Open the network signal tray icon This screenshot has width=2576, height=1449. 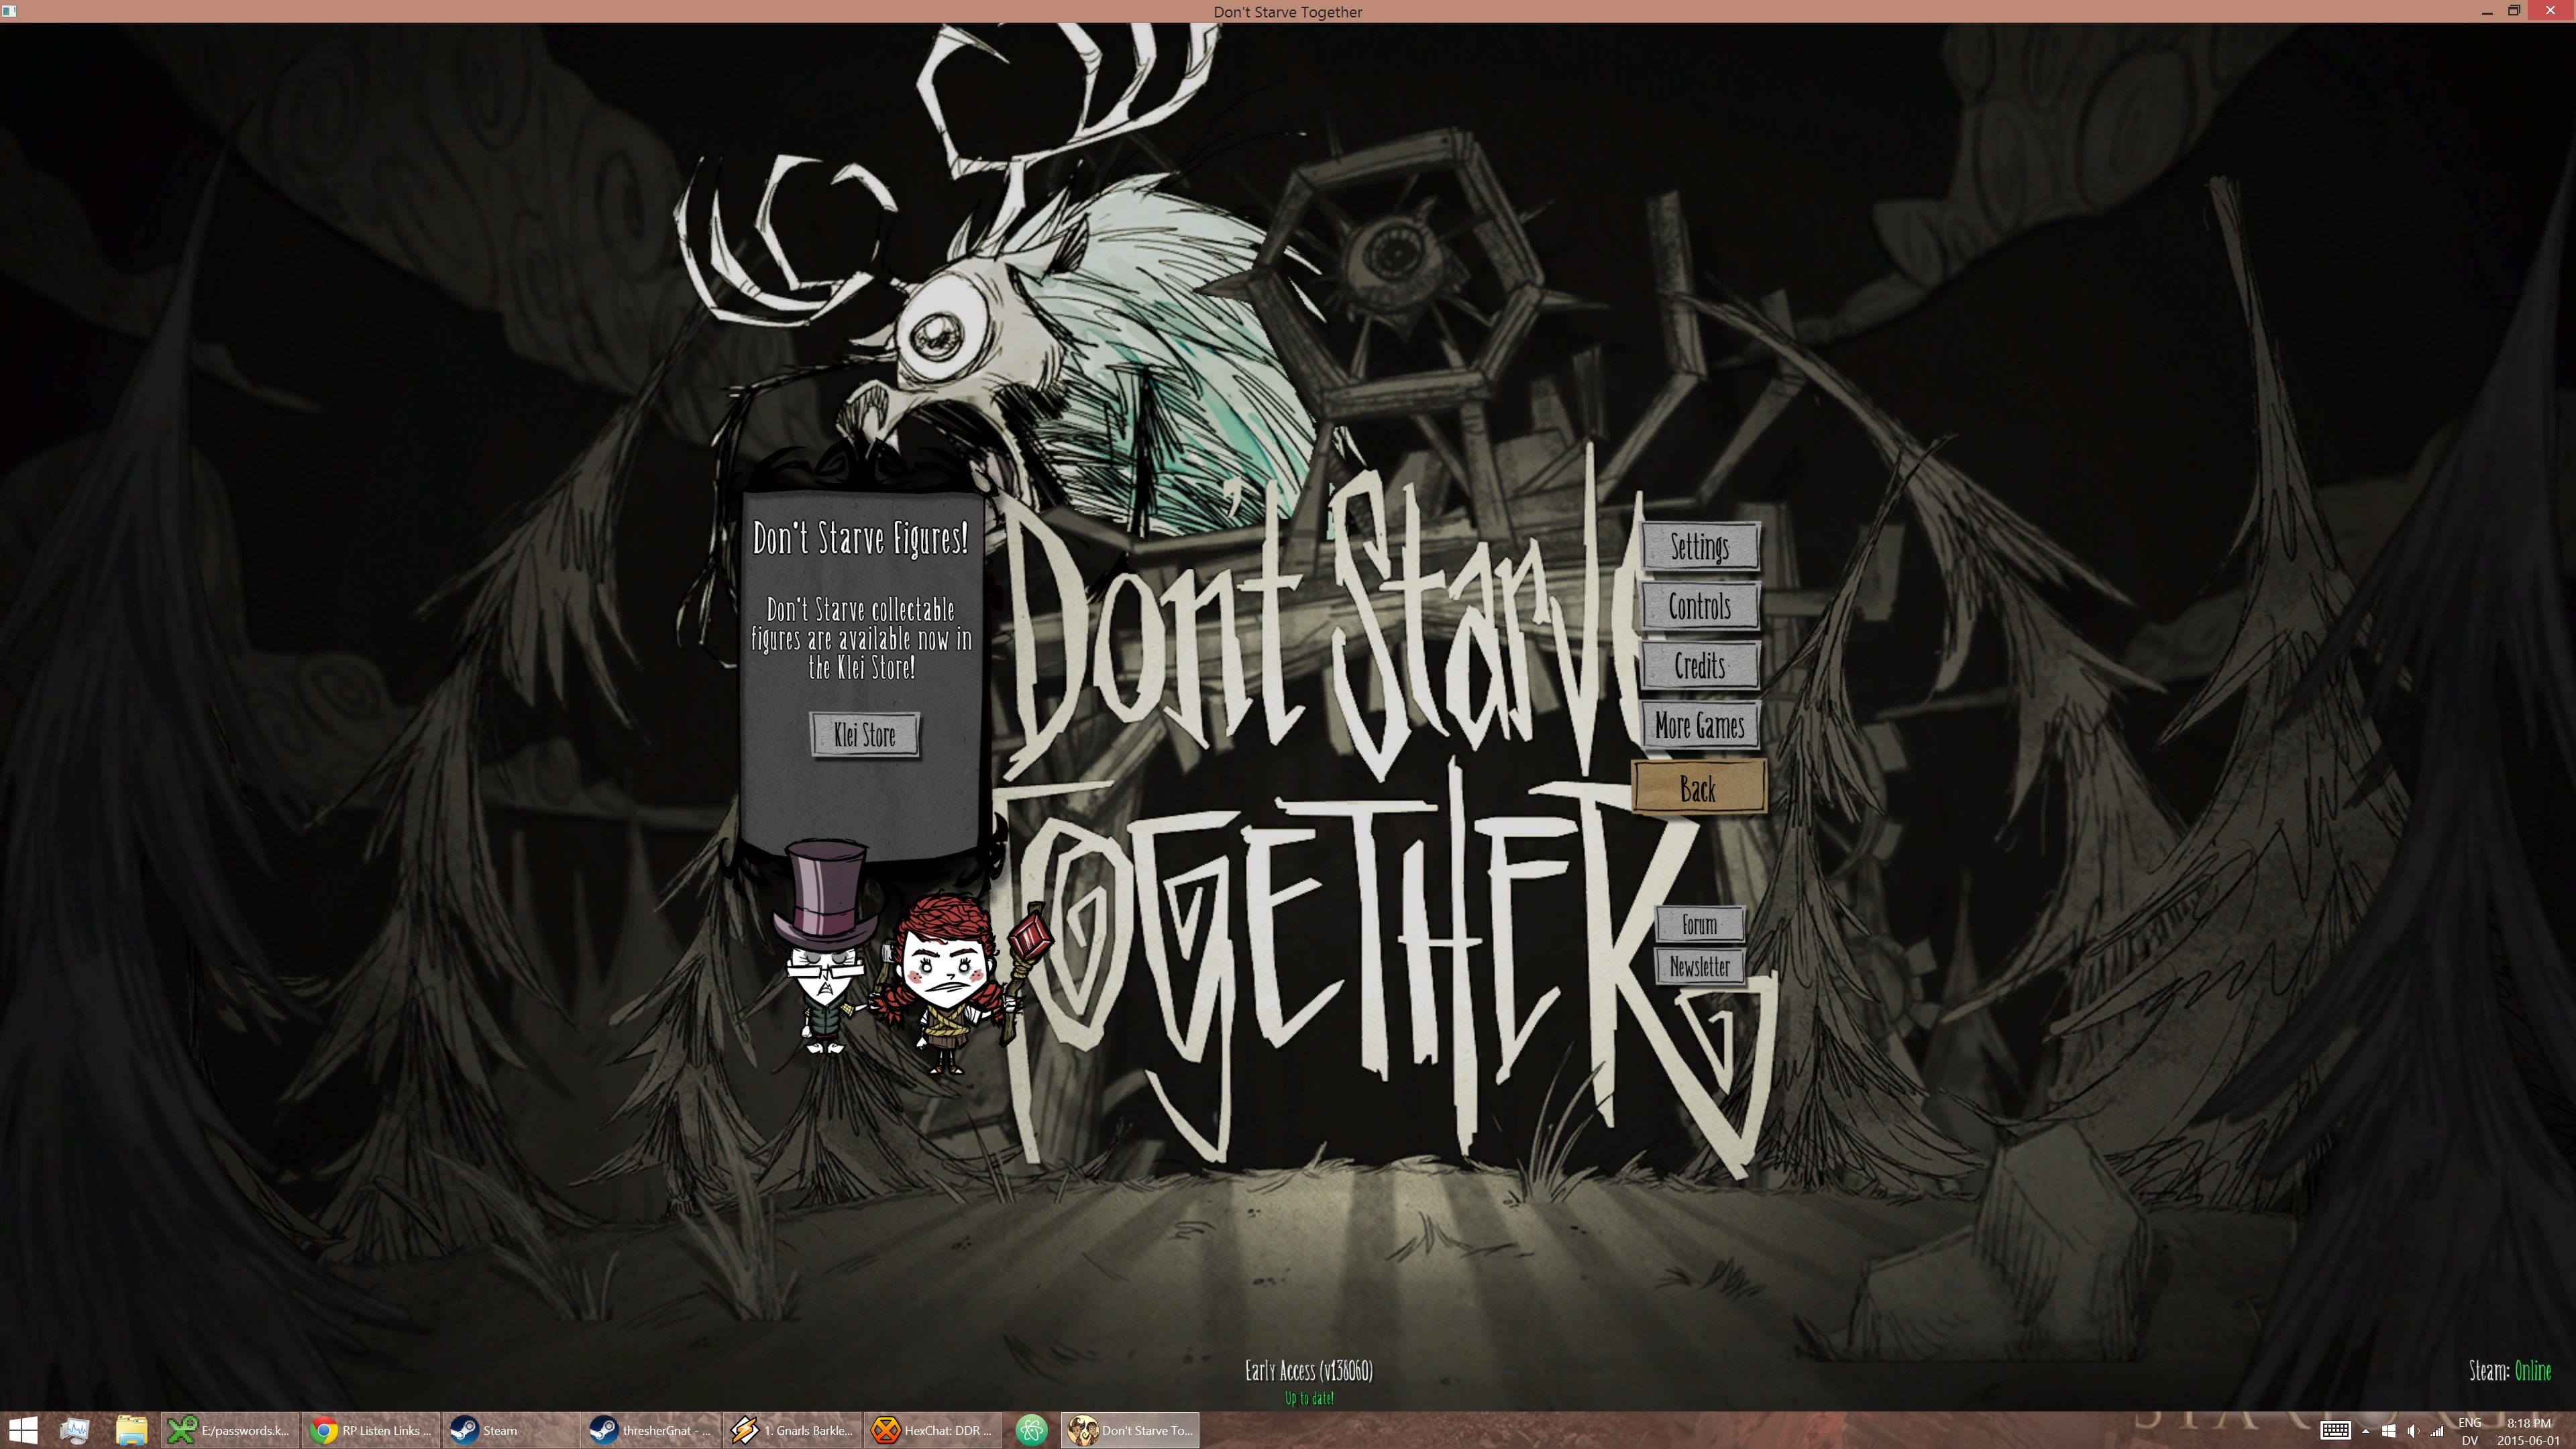(2437, 1431)
